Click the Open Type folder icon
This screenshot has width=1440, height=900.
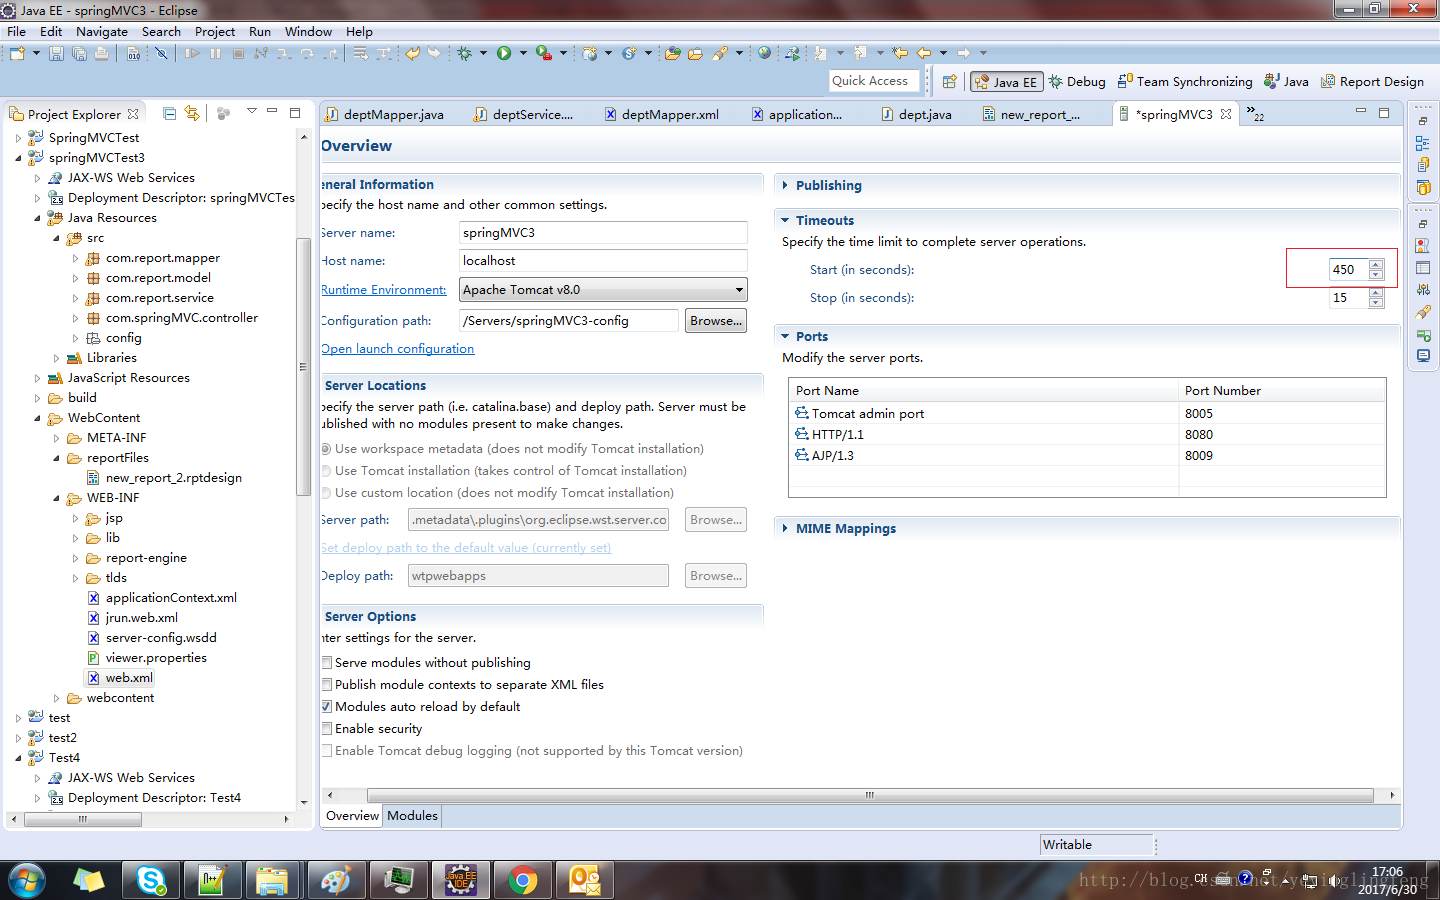(x=673, y=53)
